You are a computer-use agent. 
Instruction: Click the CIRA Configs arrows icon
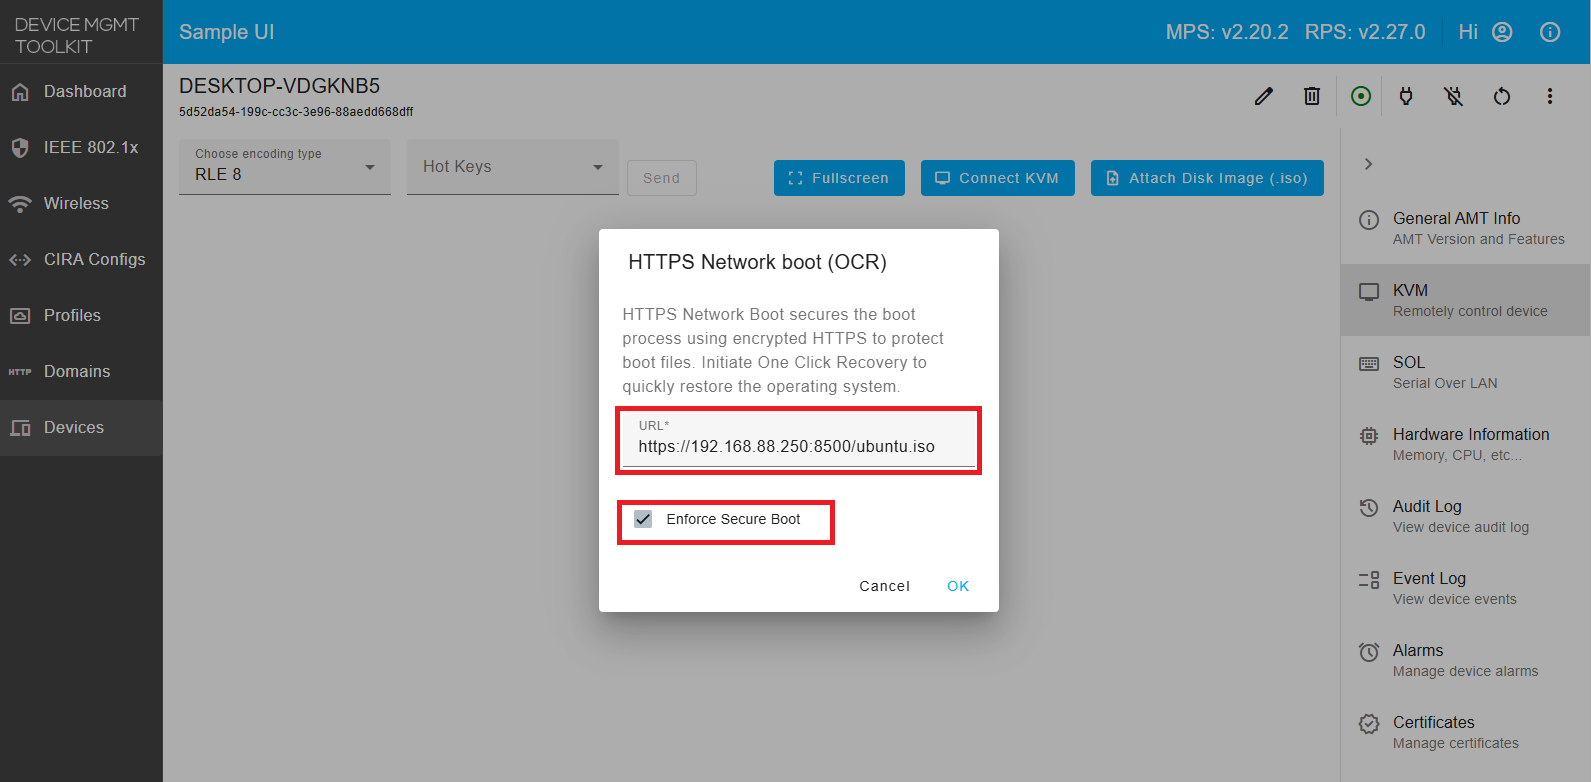tap(20, 260)
